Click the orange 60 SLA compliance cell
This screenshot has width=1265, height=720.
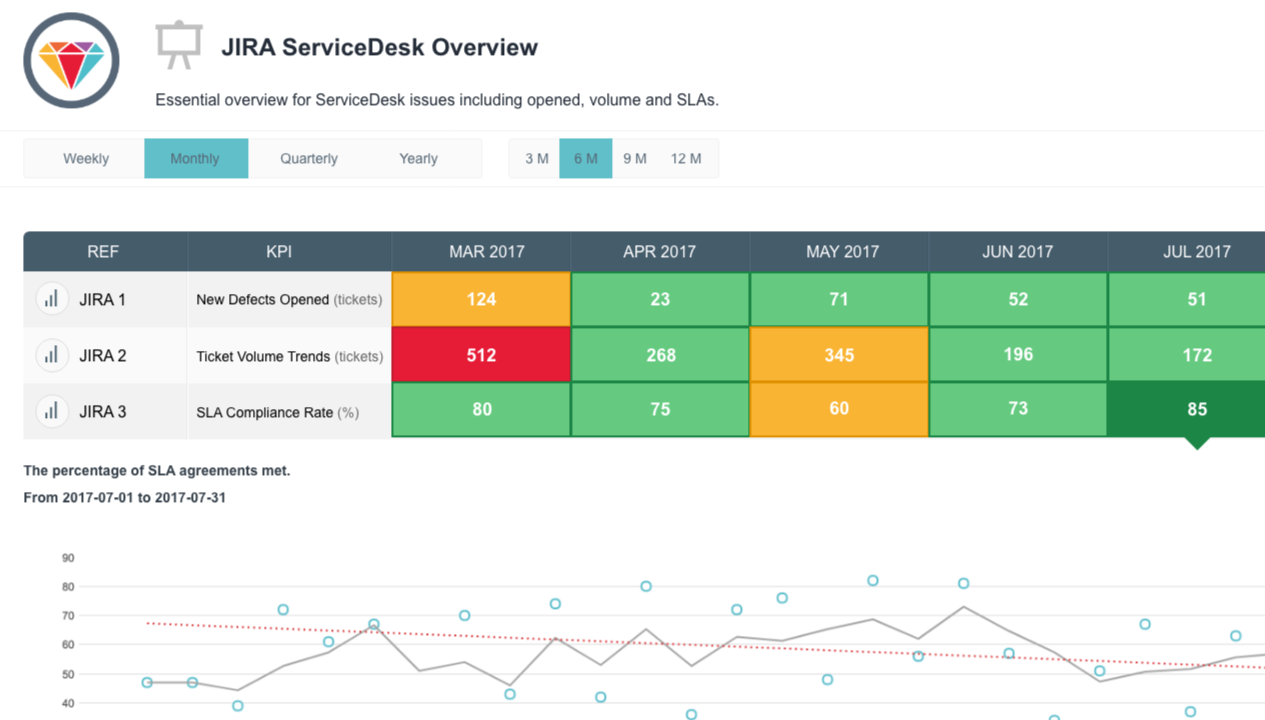[x=839, y=409]
